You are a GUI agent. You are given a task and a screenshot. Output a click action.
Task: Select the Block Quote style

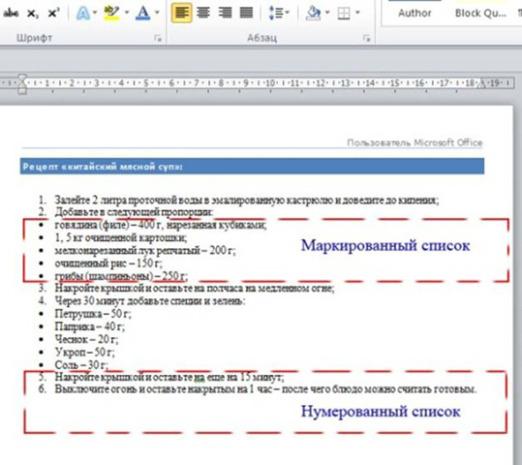(x=480, y=13)
